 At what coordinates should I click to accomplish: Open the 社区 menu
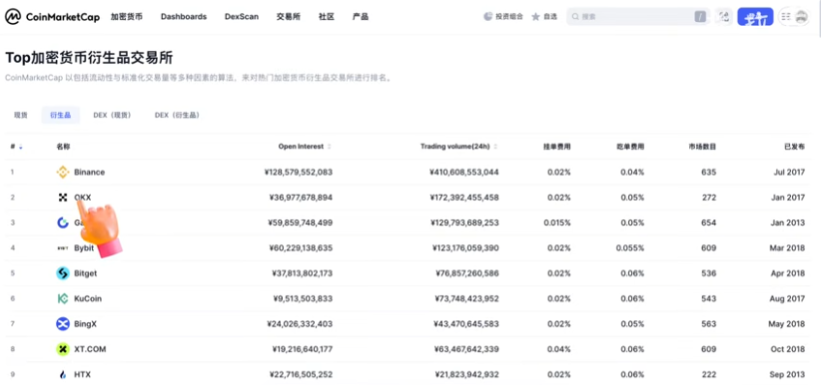(x=326, y=17)
